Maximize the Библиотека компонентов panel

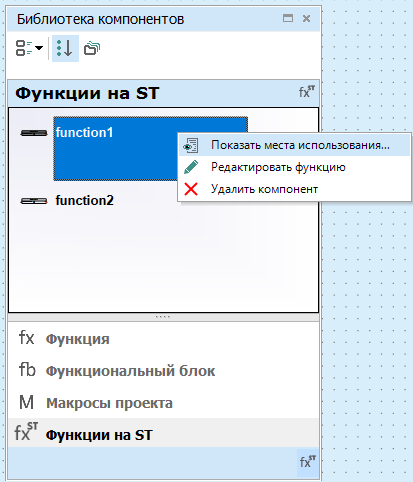pos(288,18)
